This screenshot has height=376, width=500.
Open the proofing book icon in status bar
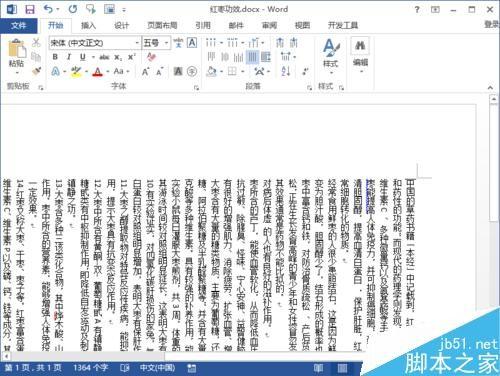coord(124,368)
